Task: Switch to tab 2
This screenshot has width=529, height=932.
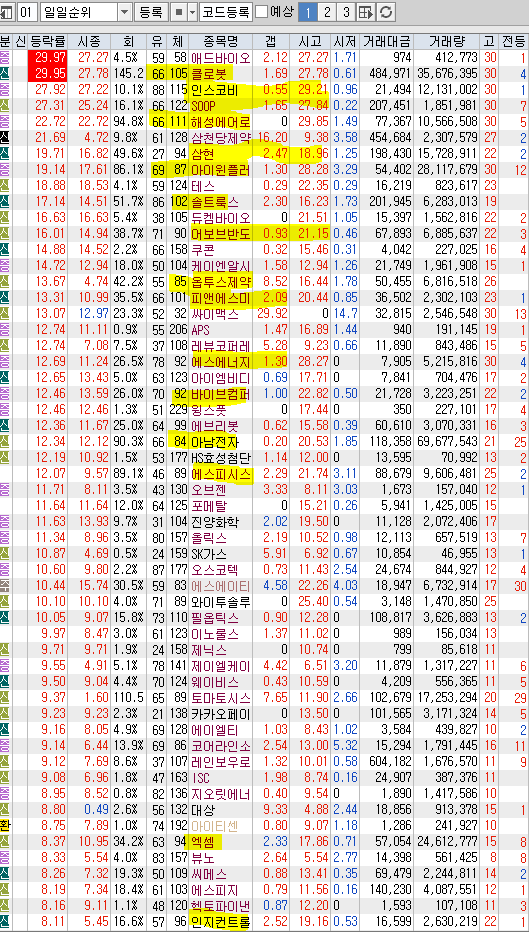Action: [327, 11]
